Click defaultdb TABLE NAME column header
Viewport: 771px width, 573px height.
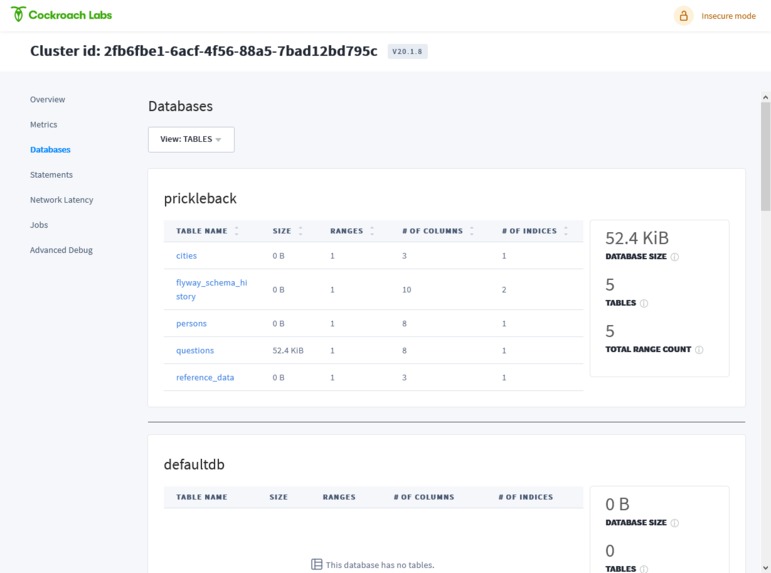pos(202,497)
